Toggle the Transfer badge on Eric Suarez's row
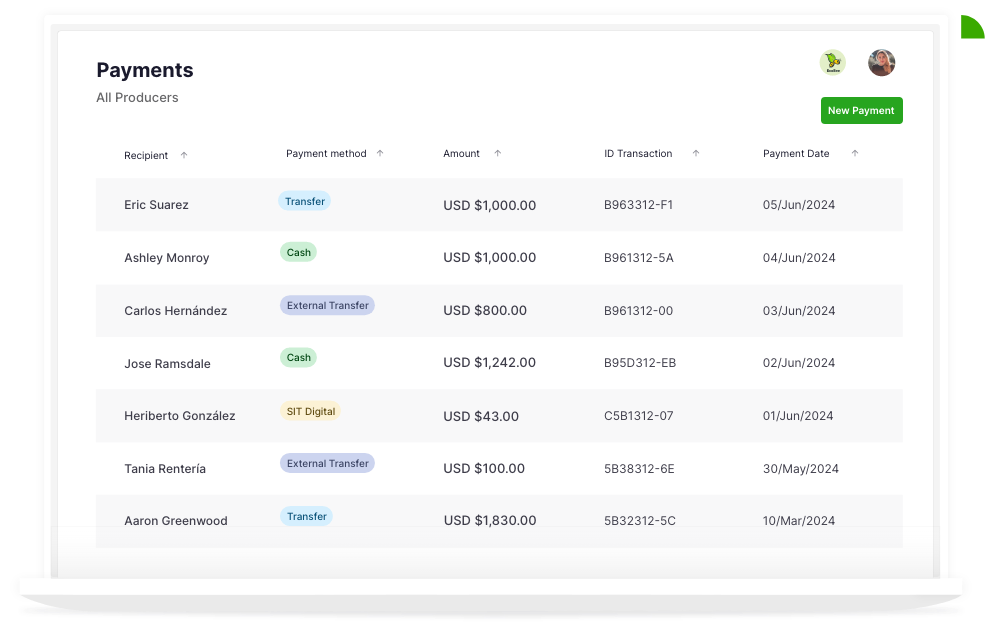 pyautogui.click(x=304, y=200)
